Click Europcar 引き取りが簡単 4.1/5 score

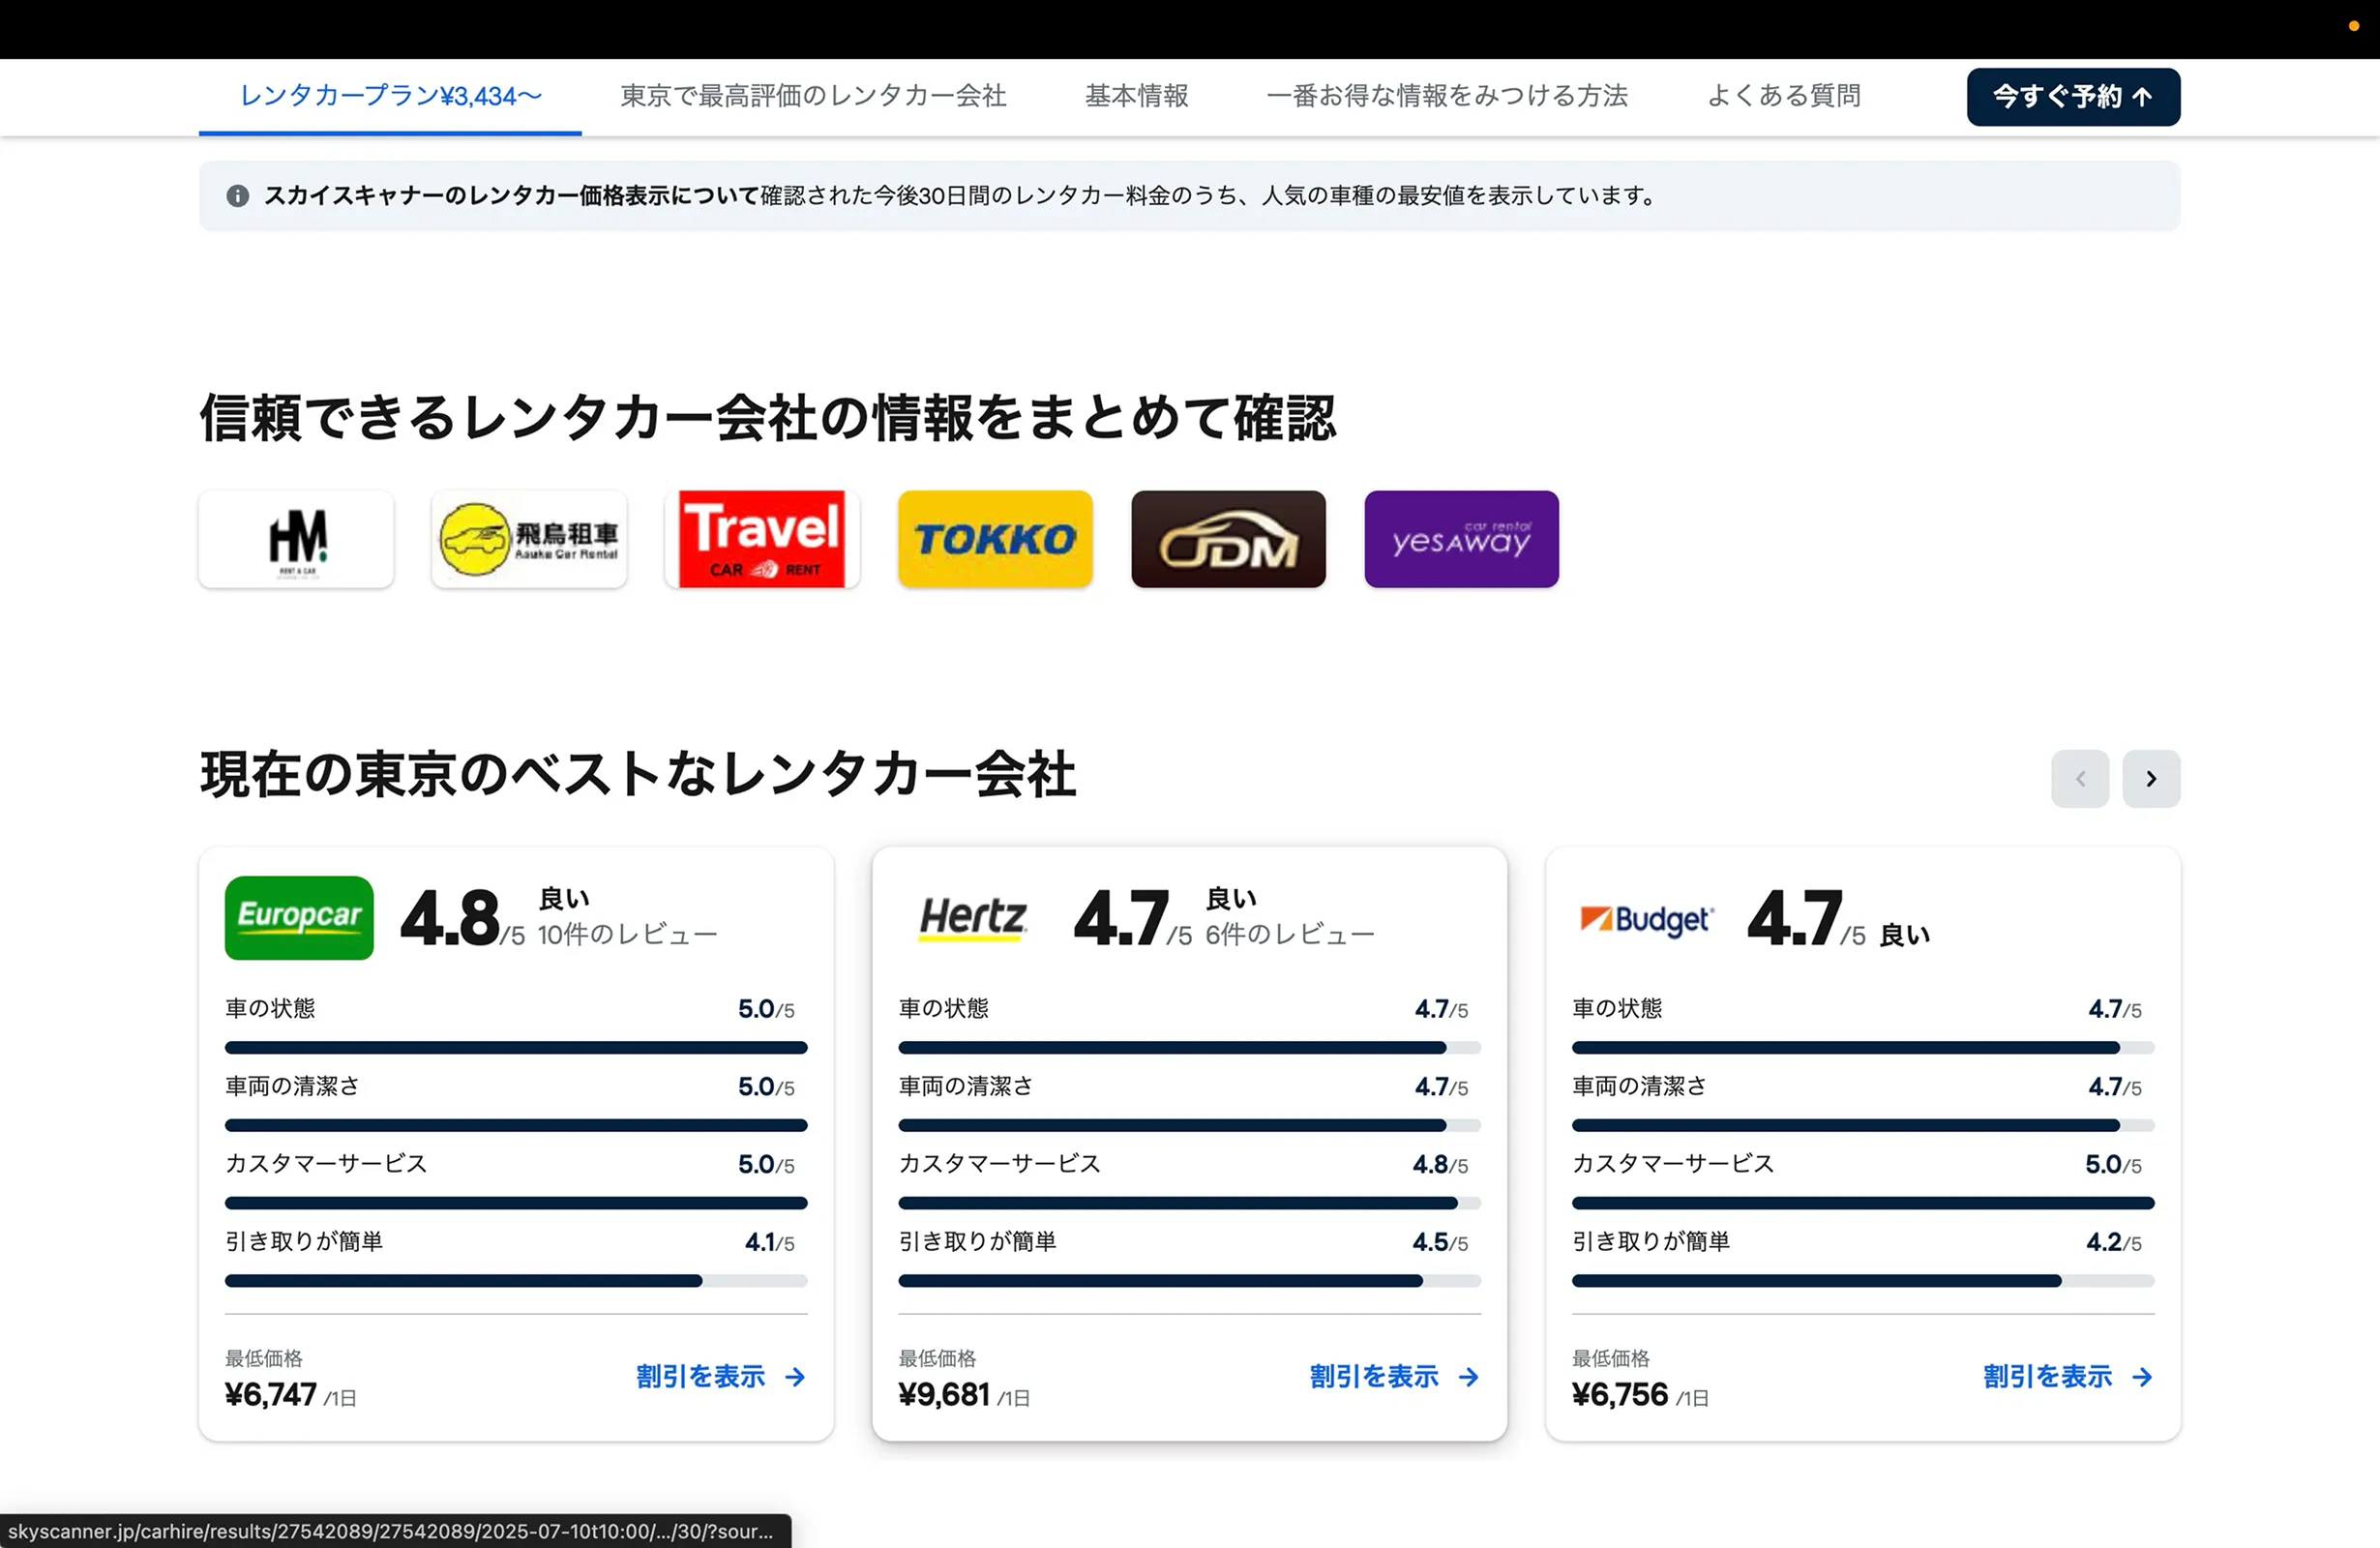[770, 1243]
